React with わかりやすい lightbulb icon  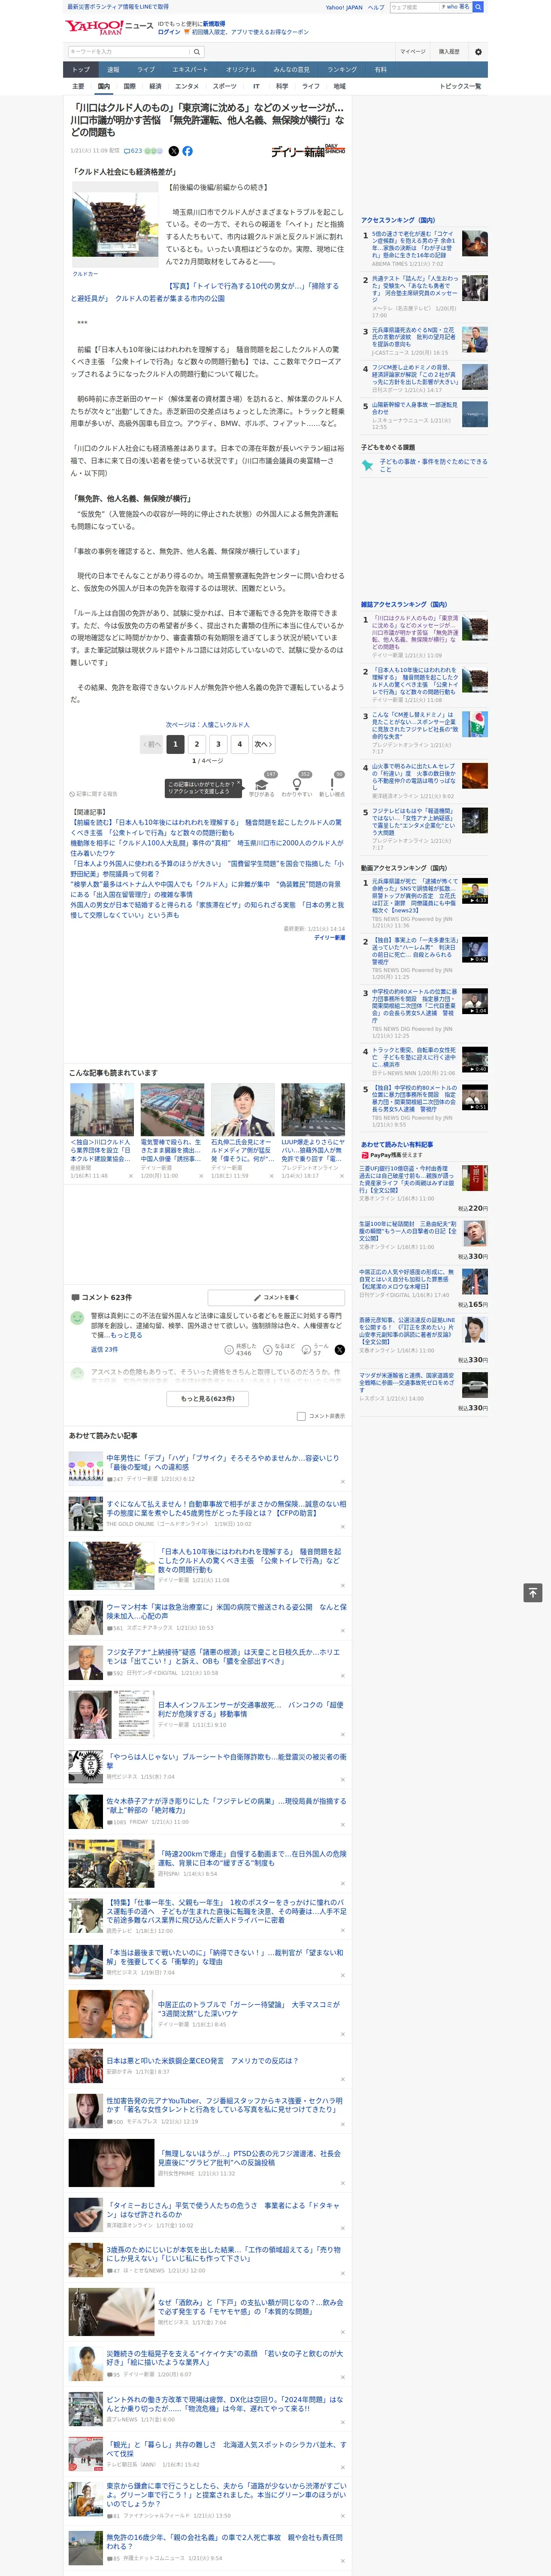pyautogui.click(x=297, y=785)
